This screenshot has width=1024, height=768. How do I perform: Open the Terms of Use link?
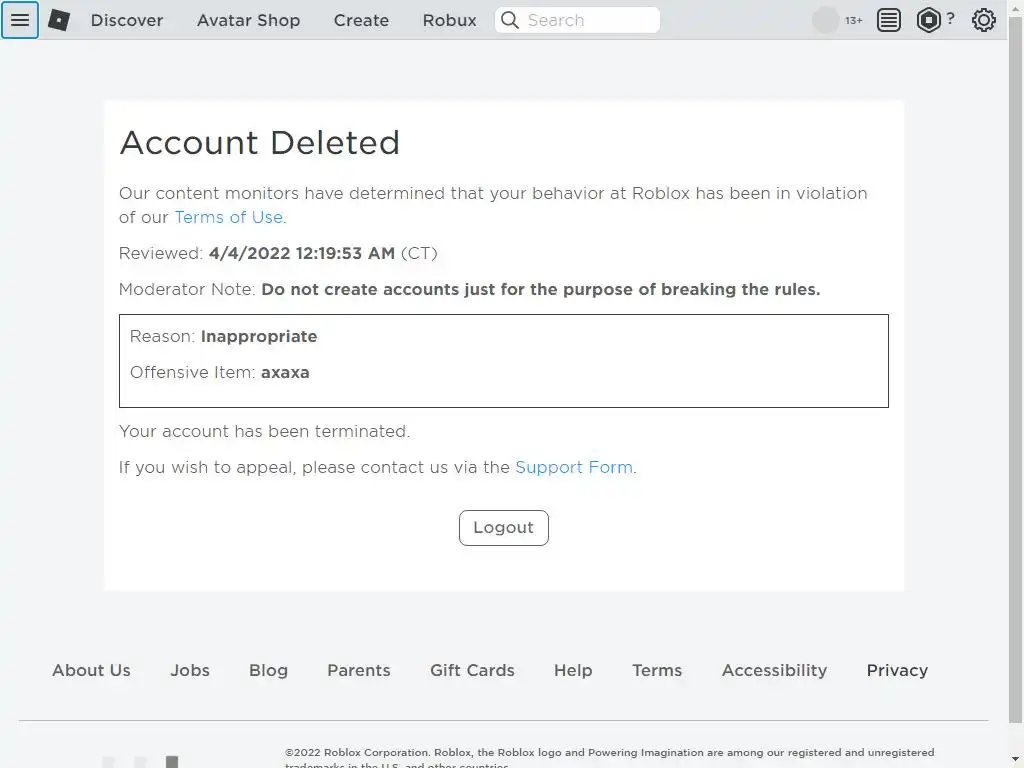229,217
